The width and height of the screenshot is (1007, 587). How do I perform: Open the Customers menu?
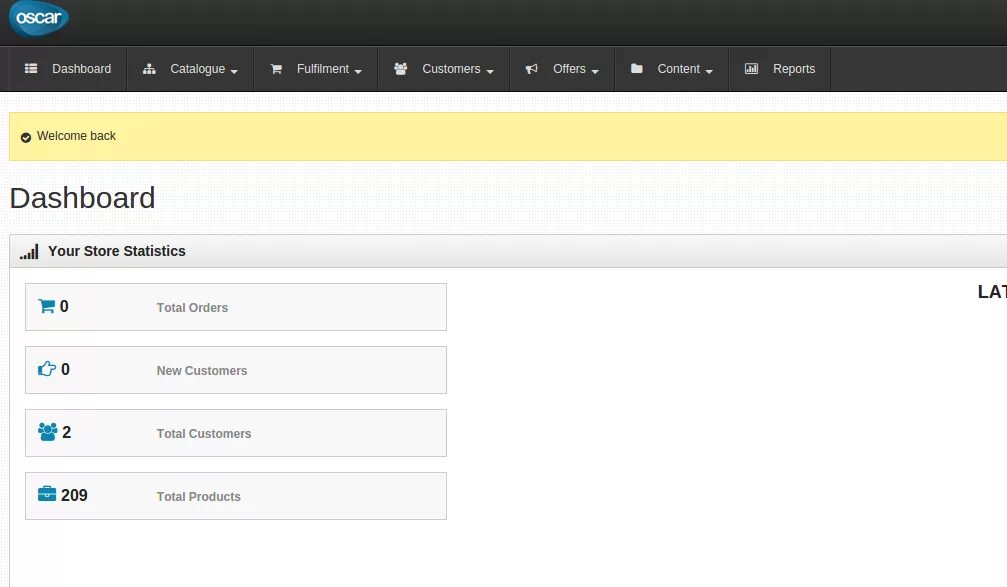pyautogui.click(x=443, y=69)
